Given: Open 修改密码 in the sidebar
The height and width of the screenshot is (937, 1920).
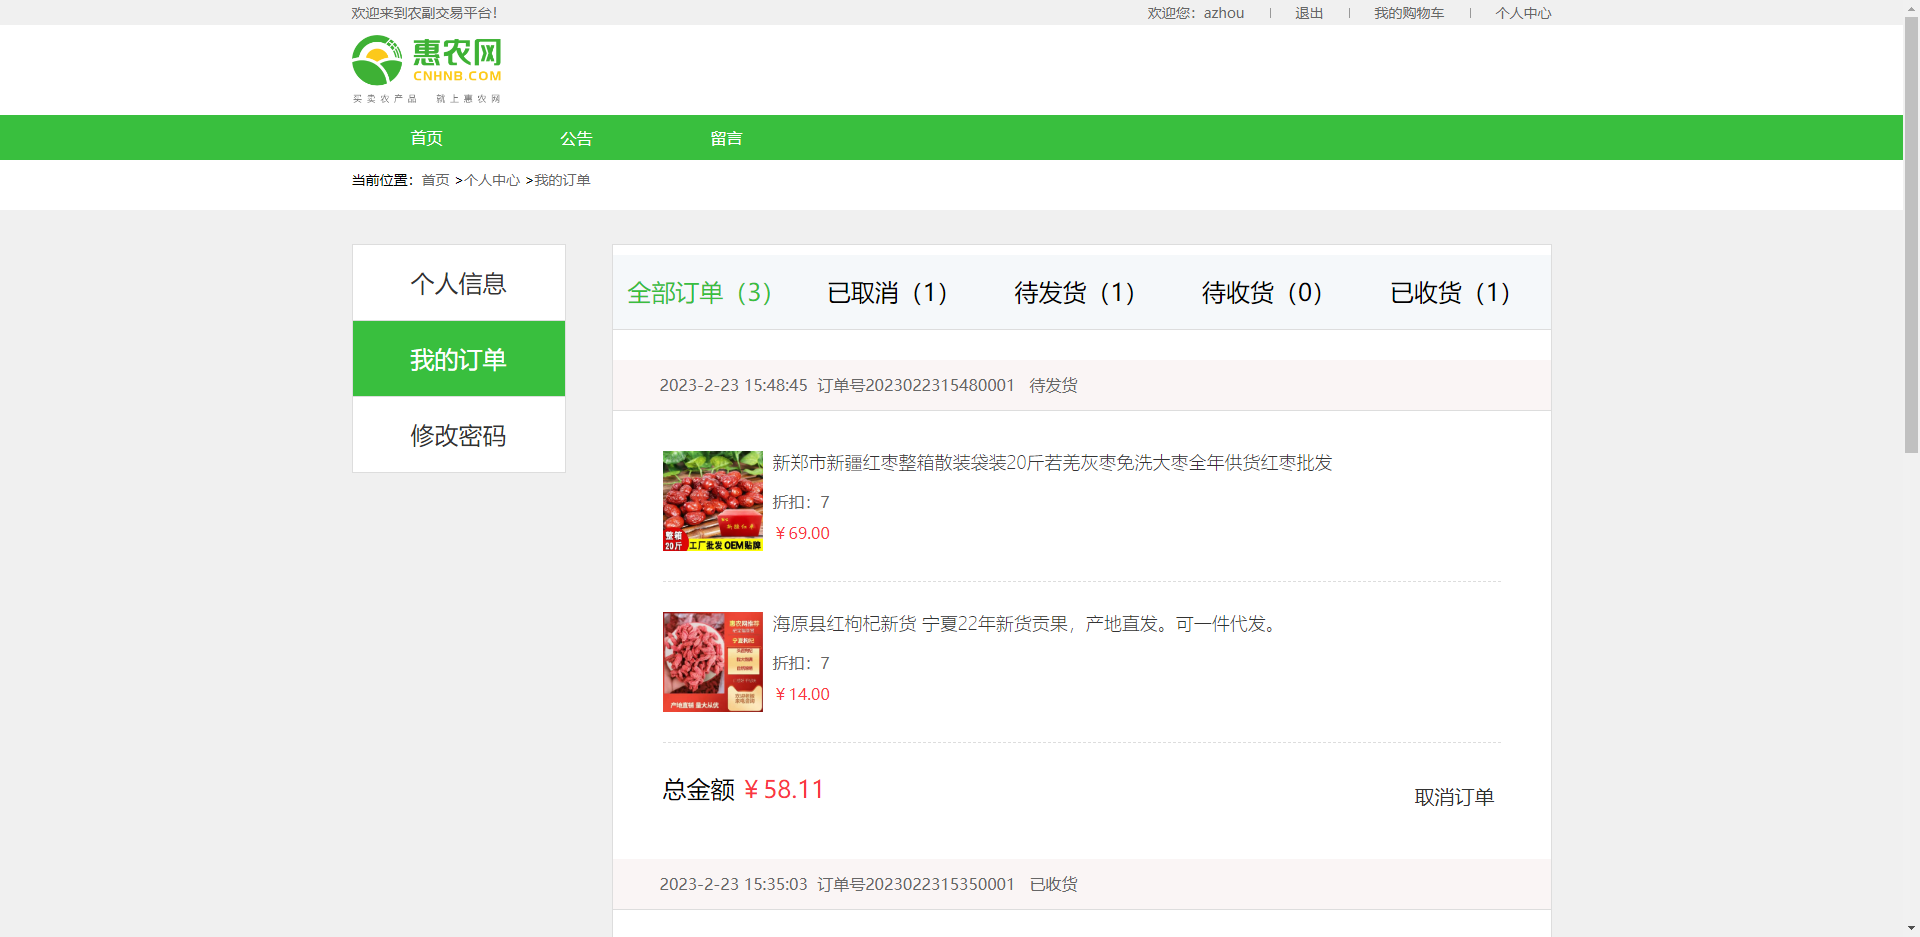Looking at the screenshot, I should tap(458, 435).
